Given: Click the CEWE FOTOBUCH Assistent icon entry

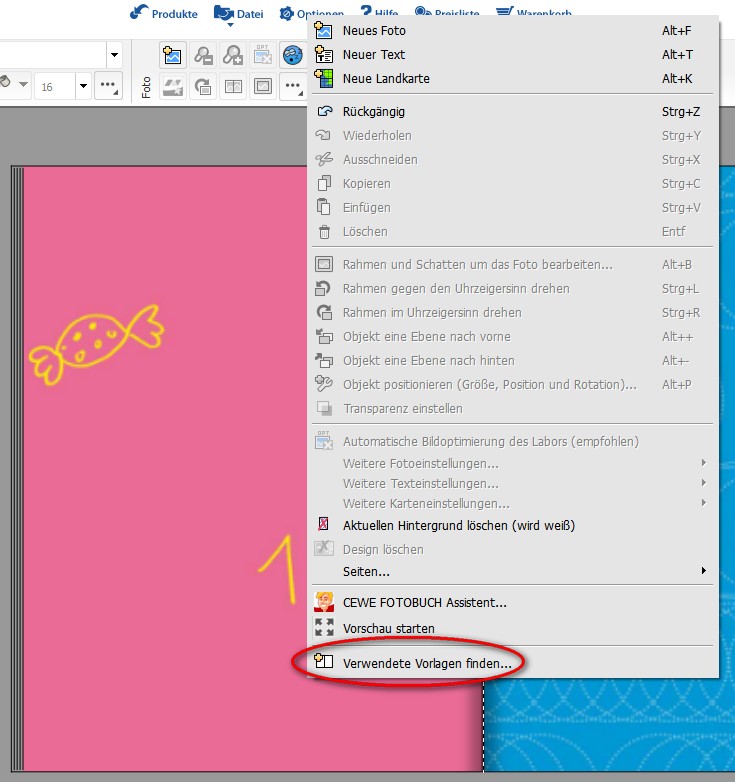Looking at the screenshot, I should tap(424, 602).
